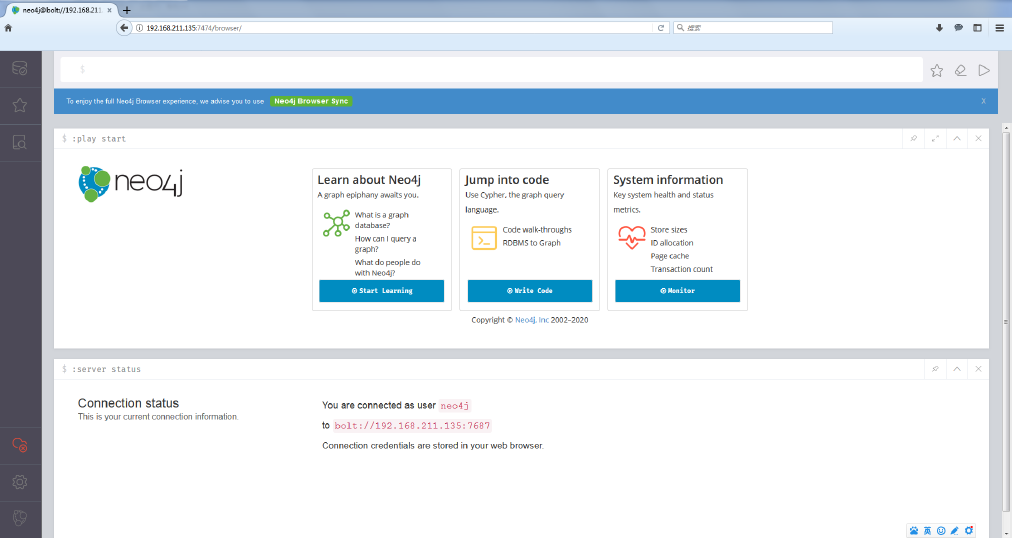This screenshot has width=1012, height=538.
Task: Save the query as favorite using the editor star
Action: point(937,70)
